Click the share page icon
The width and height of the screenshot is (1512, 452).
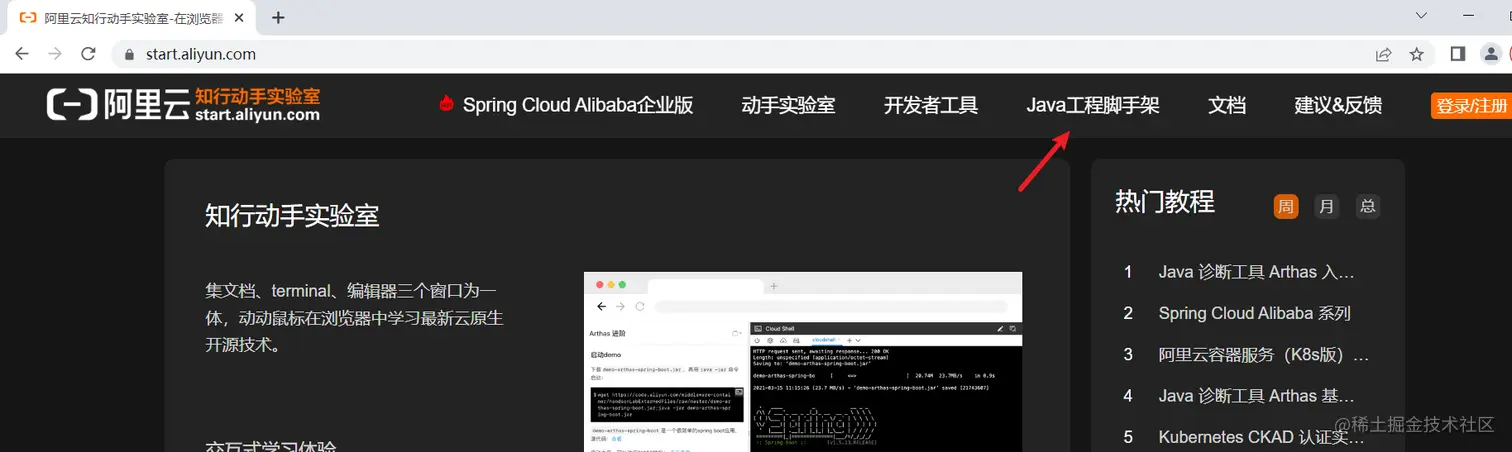[x=1383, y=54]
